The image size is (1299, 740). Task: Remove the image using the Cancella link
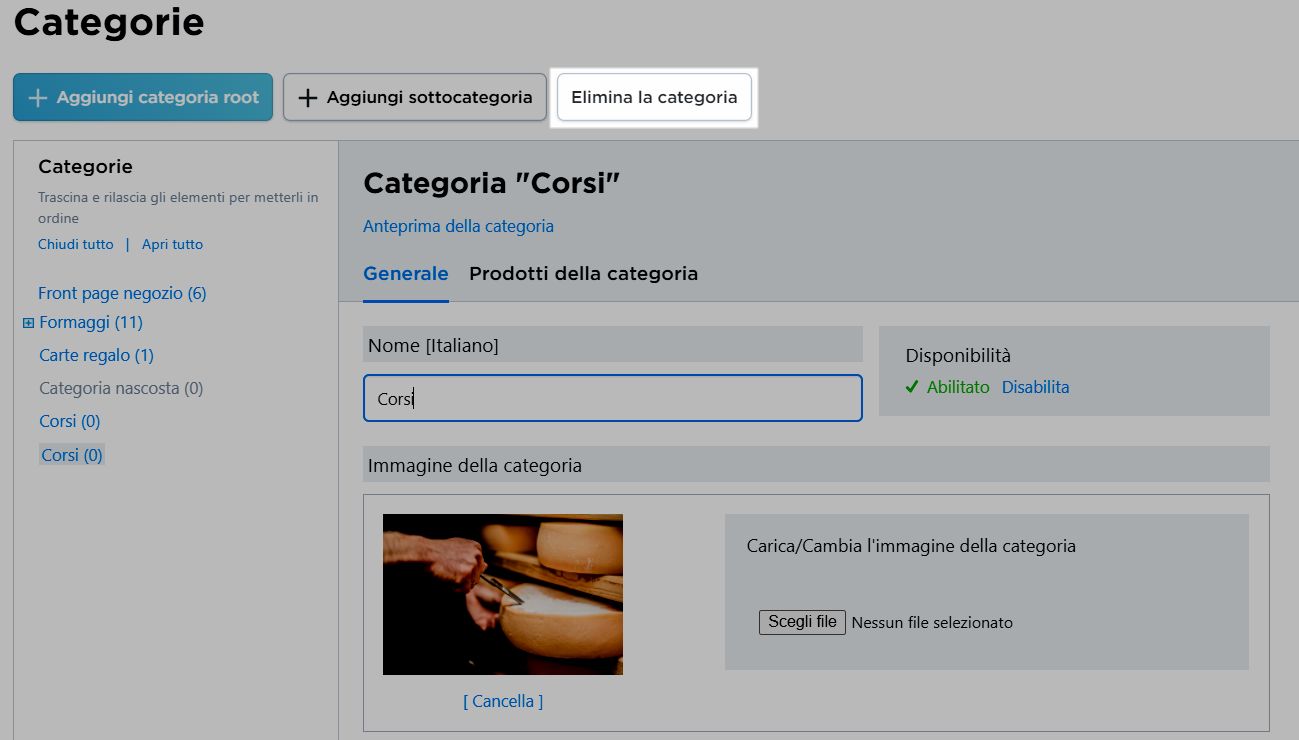[503, 701]
